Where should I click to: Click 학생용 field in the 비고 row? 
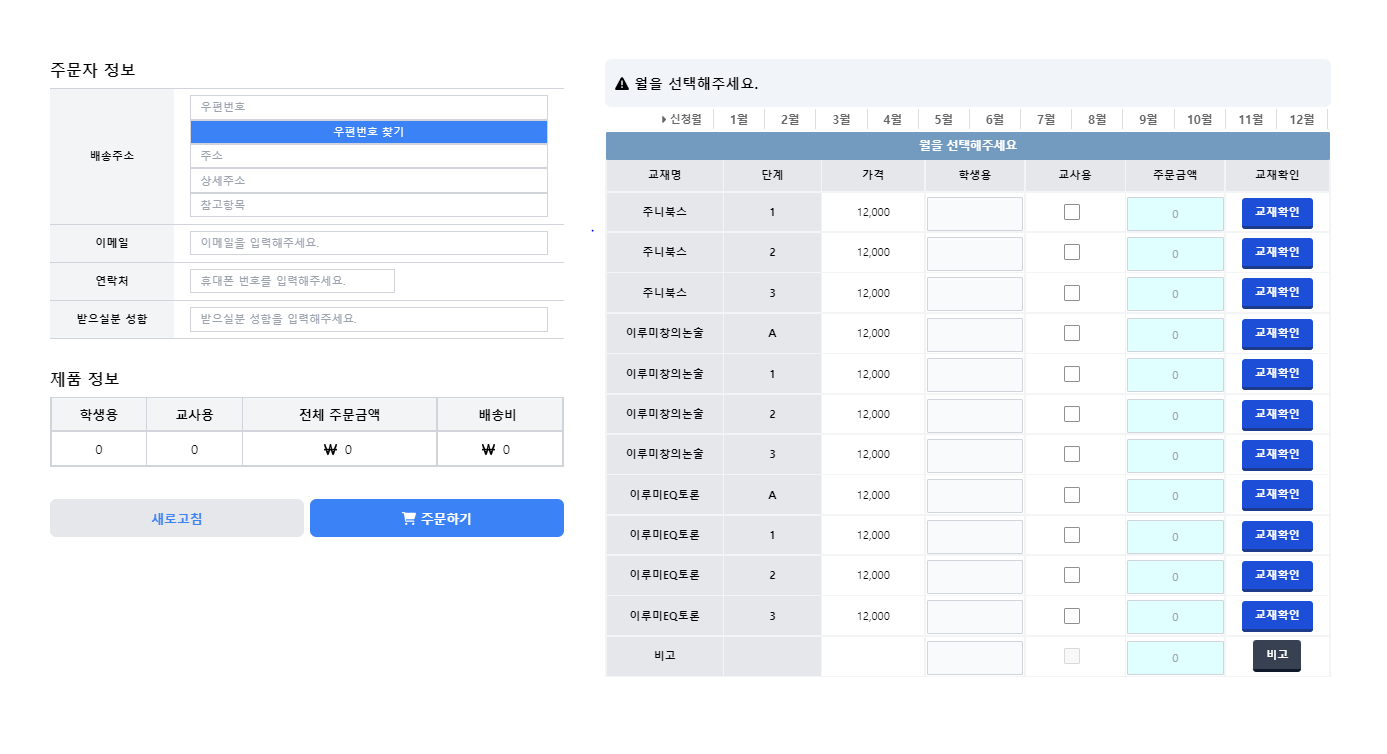974,657
